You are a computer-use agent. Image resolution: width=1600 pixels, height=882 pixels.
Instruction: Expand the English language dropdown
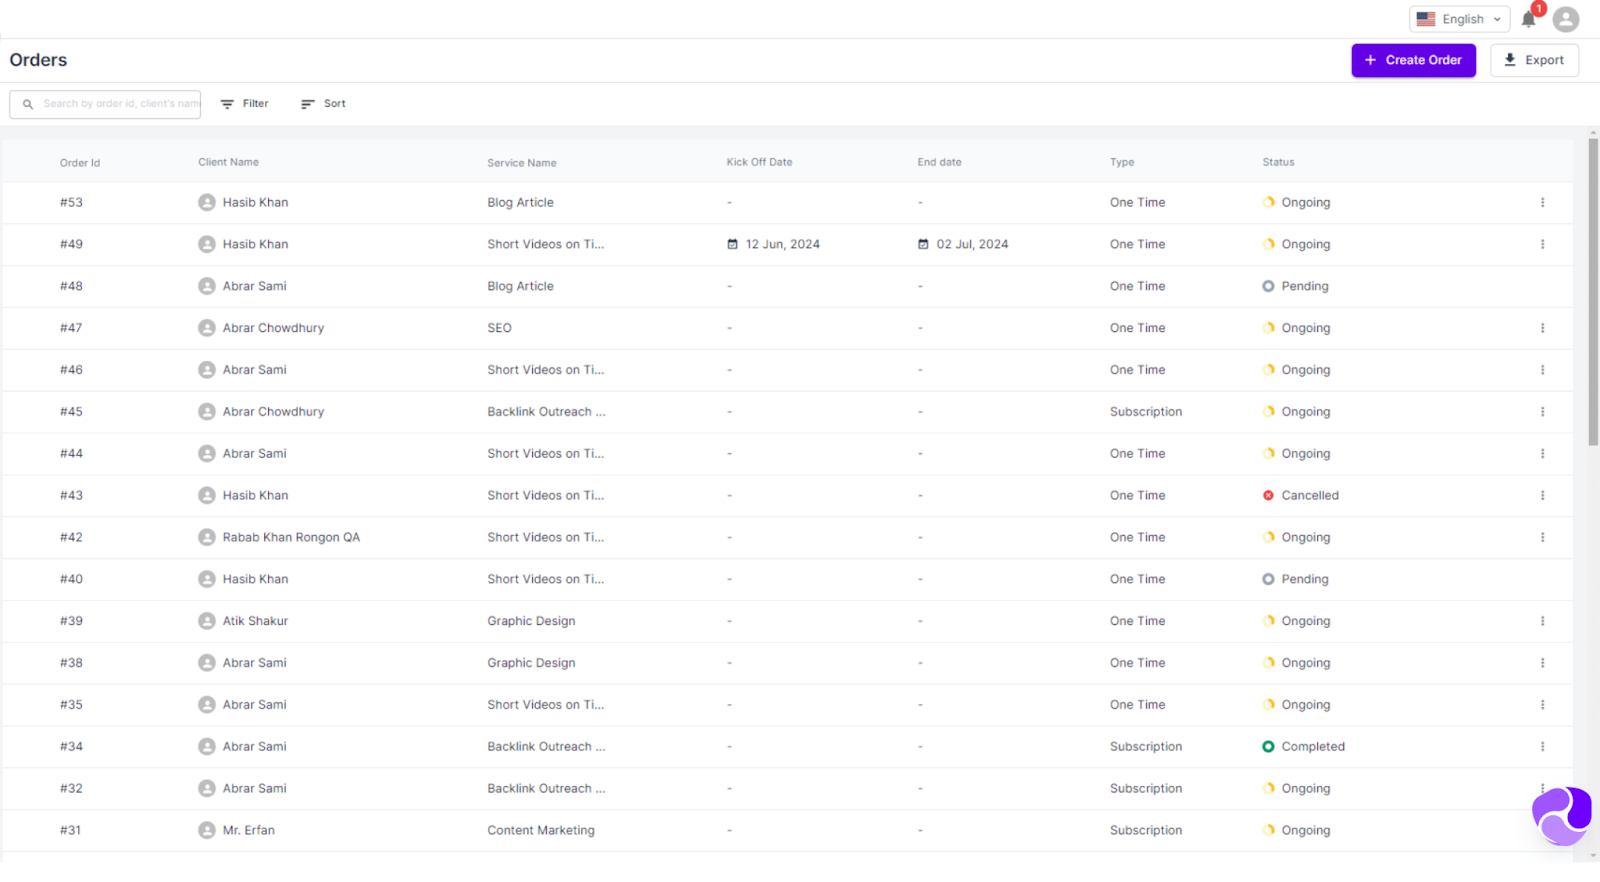pyautogui.click(x=1459, y=19)
